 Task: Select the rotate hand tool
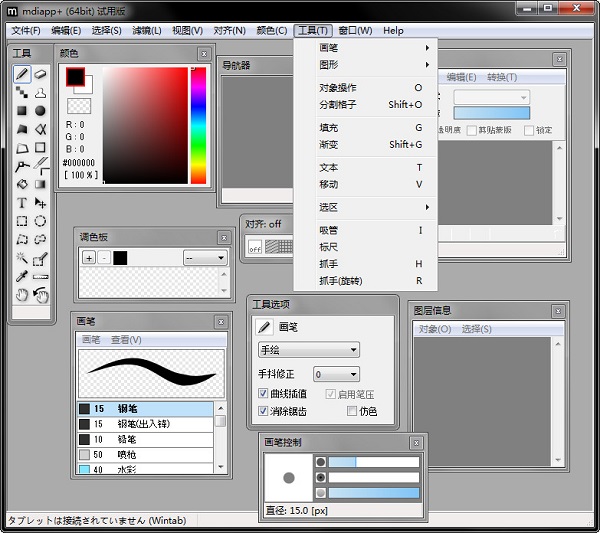pos(40,295)
